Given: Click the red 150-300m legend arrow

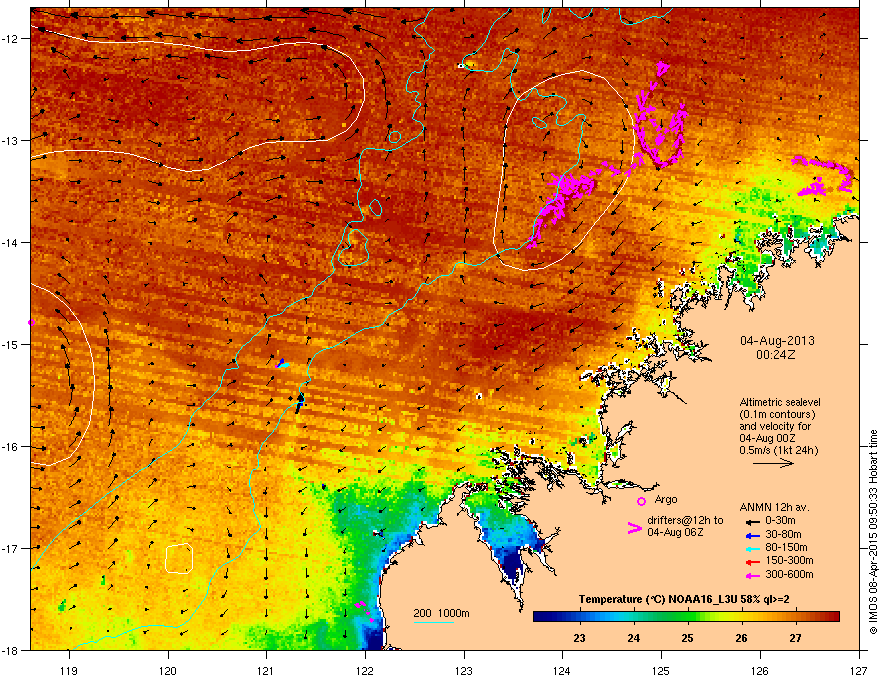Looking at the screenshot, I should pos(752,562).
